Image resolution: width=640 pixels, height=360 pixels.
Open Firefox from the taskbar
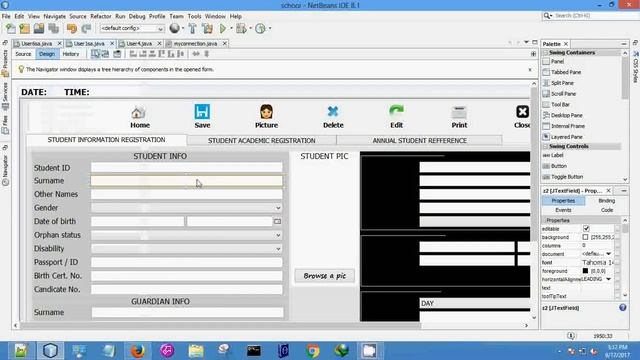(138, 351)
